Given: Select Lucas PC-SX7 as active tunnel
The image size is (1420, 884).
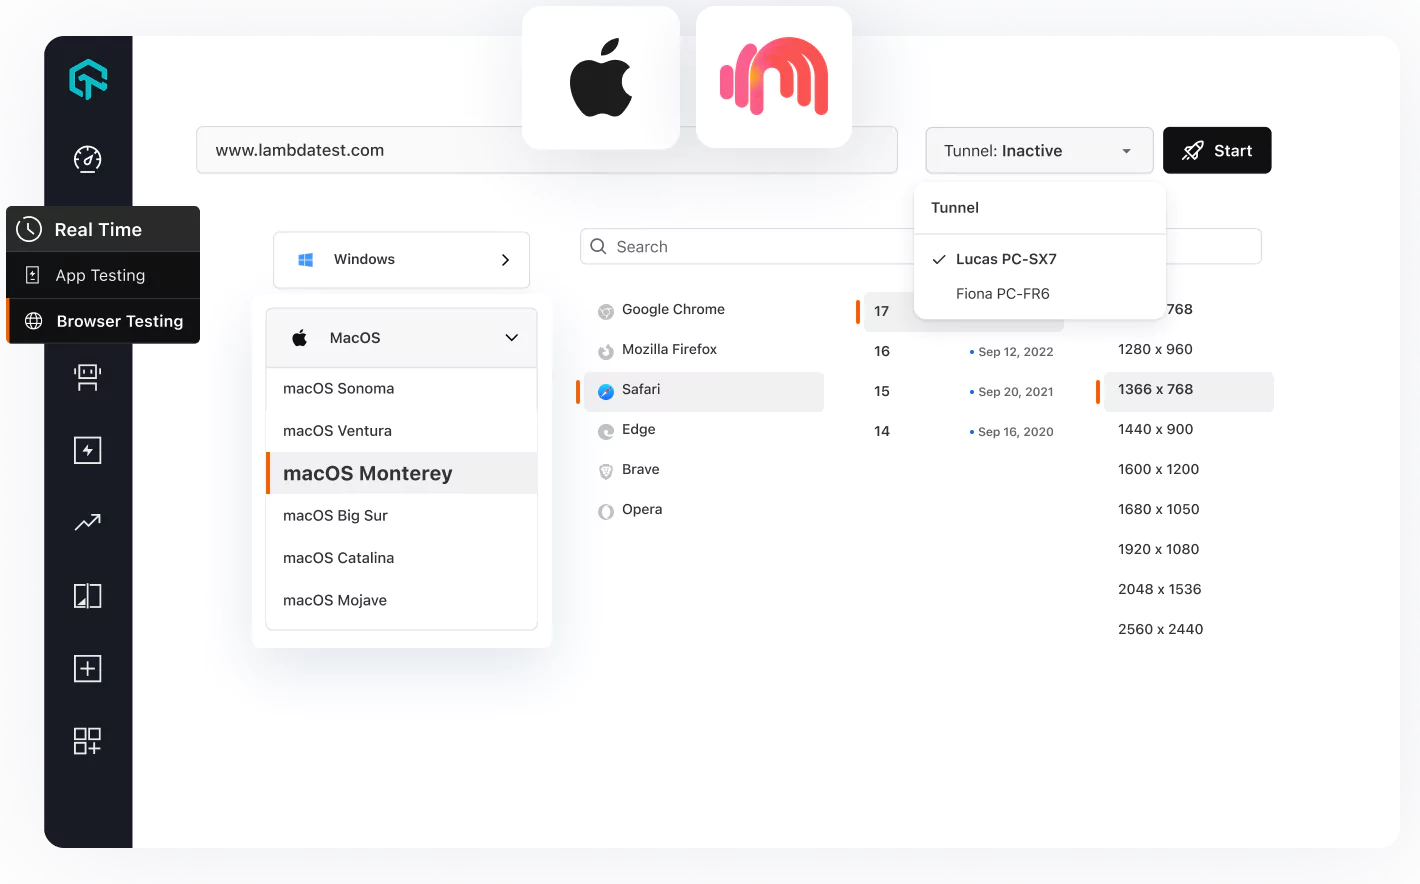Looking at the screenshot, I should click(x=1005, y=259).
